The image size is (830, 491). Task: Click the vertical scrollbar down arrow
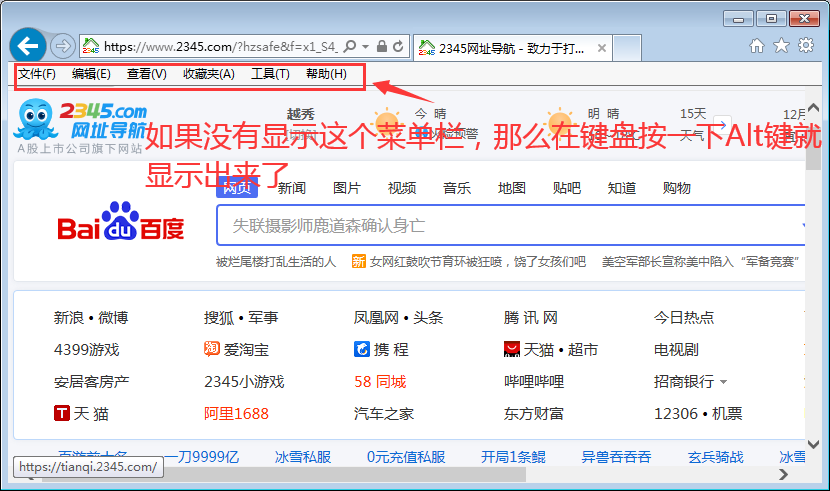point(814,444)
